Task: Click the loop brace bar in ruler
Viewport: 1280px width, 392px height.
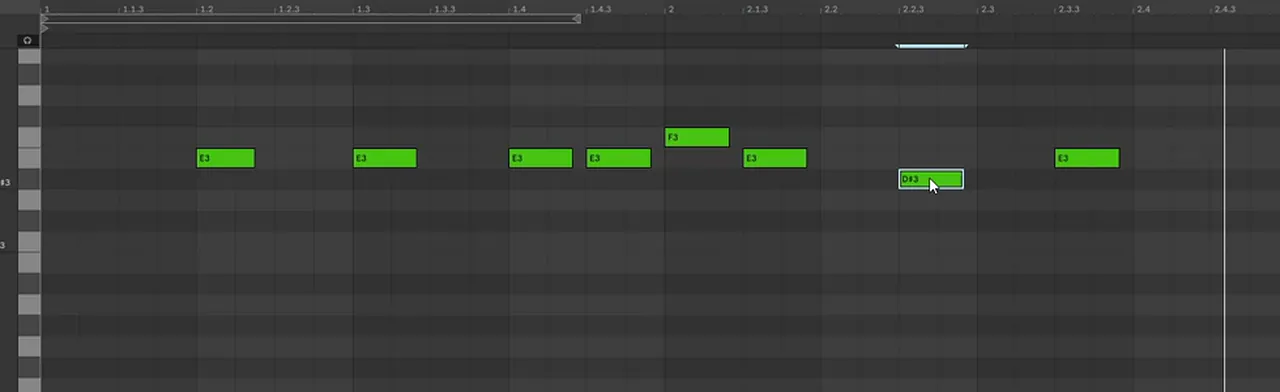Action: (311, 18)
